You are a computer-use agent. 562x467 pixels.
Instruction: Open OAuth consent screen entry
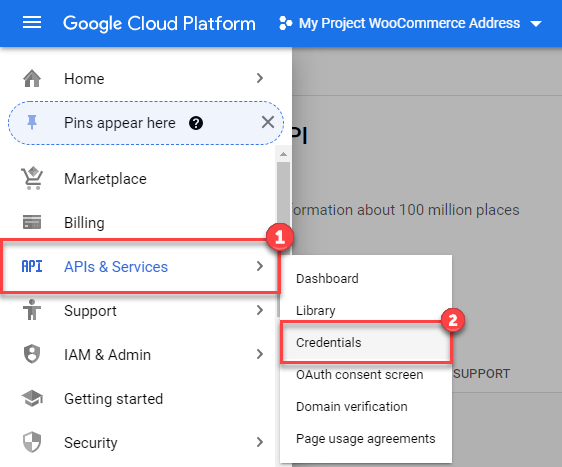coord(366,375)
